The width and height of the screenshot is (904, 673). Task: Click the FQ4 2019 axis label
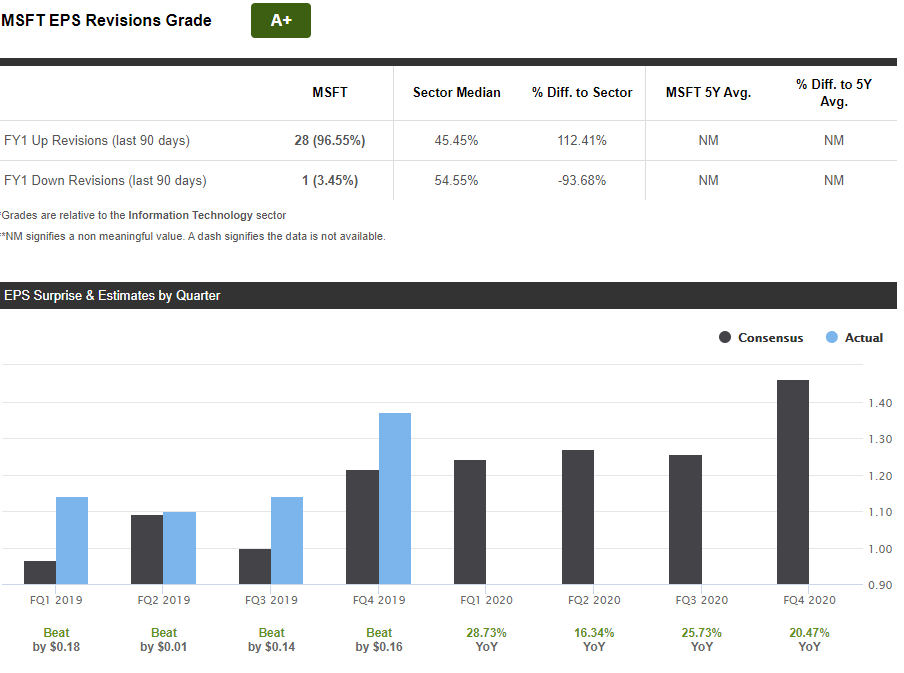click(x=379, y=600)
